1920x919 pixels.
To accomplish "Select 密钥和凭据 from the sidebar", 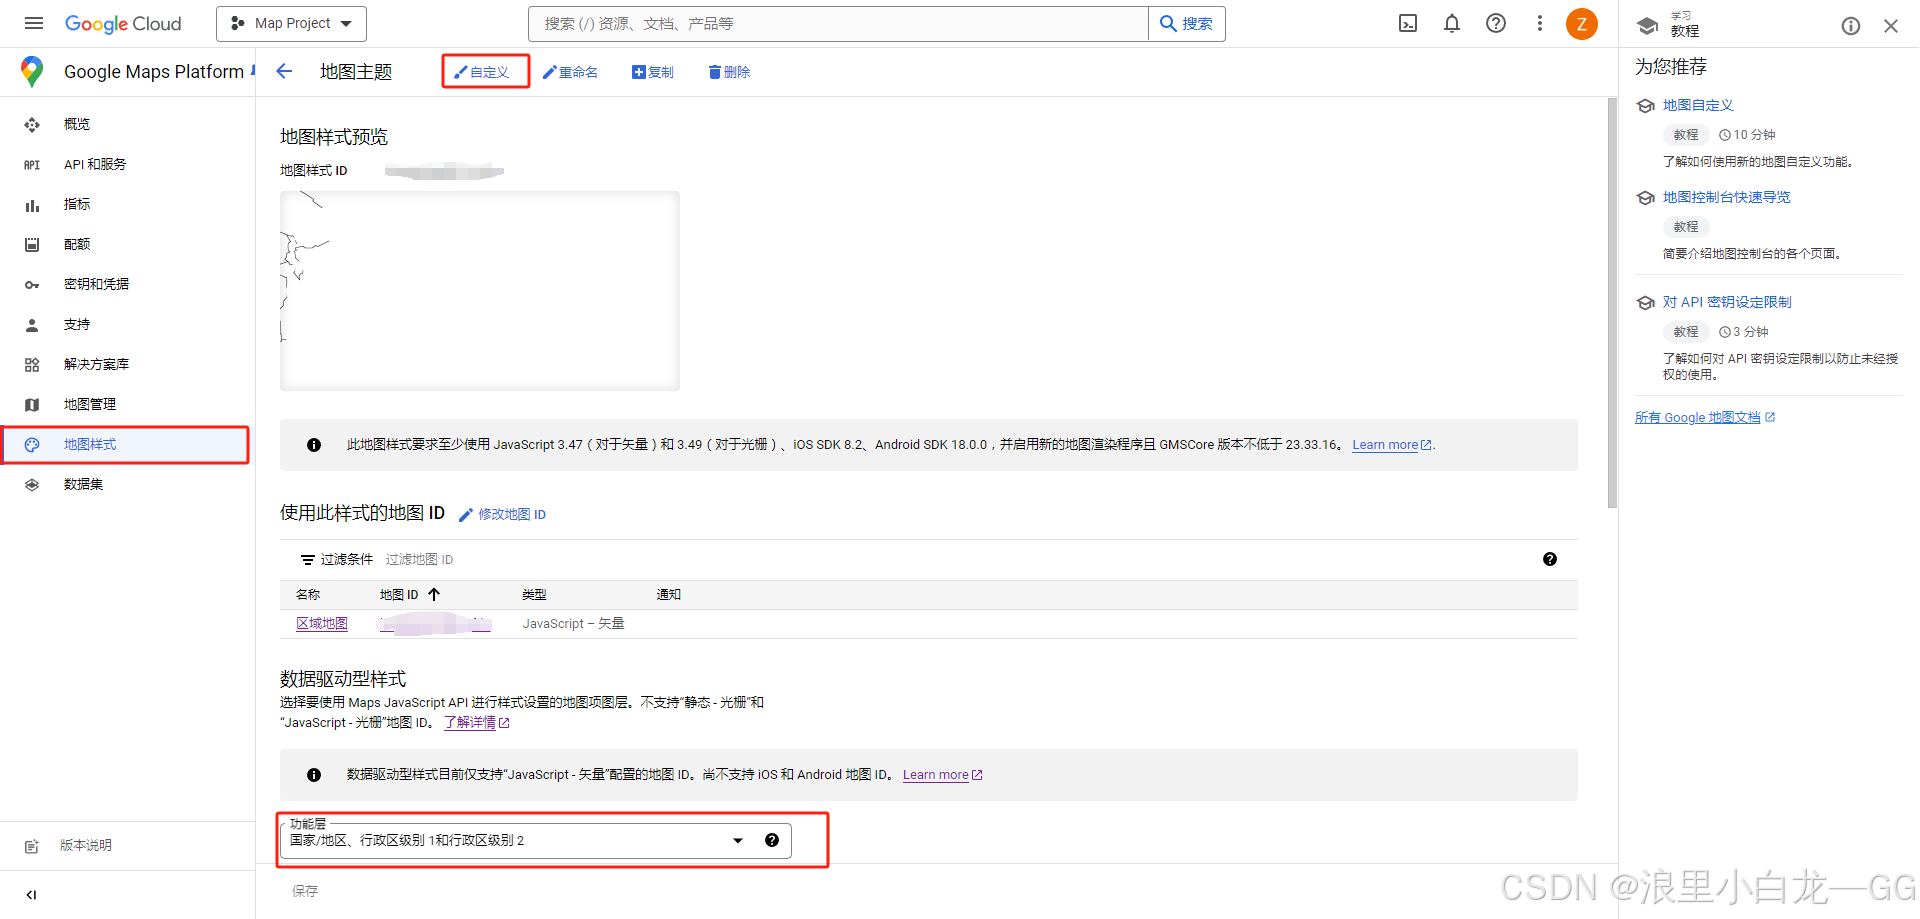I will pos(96,284).
